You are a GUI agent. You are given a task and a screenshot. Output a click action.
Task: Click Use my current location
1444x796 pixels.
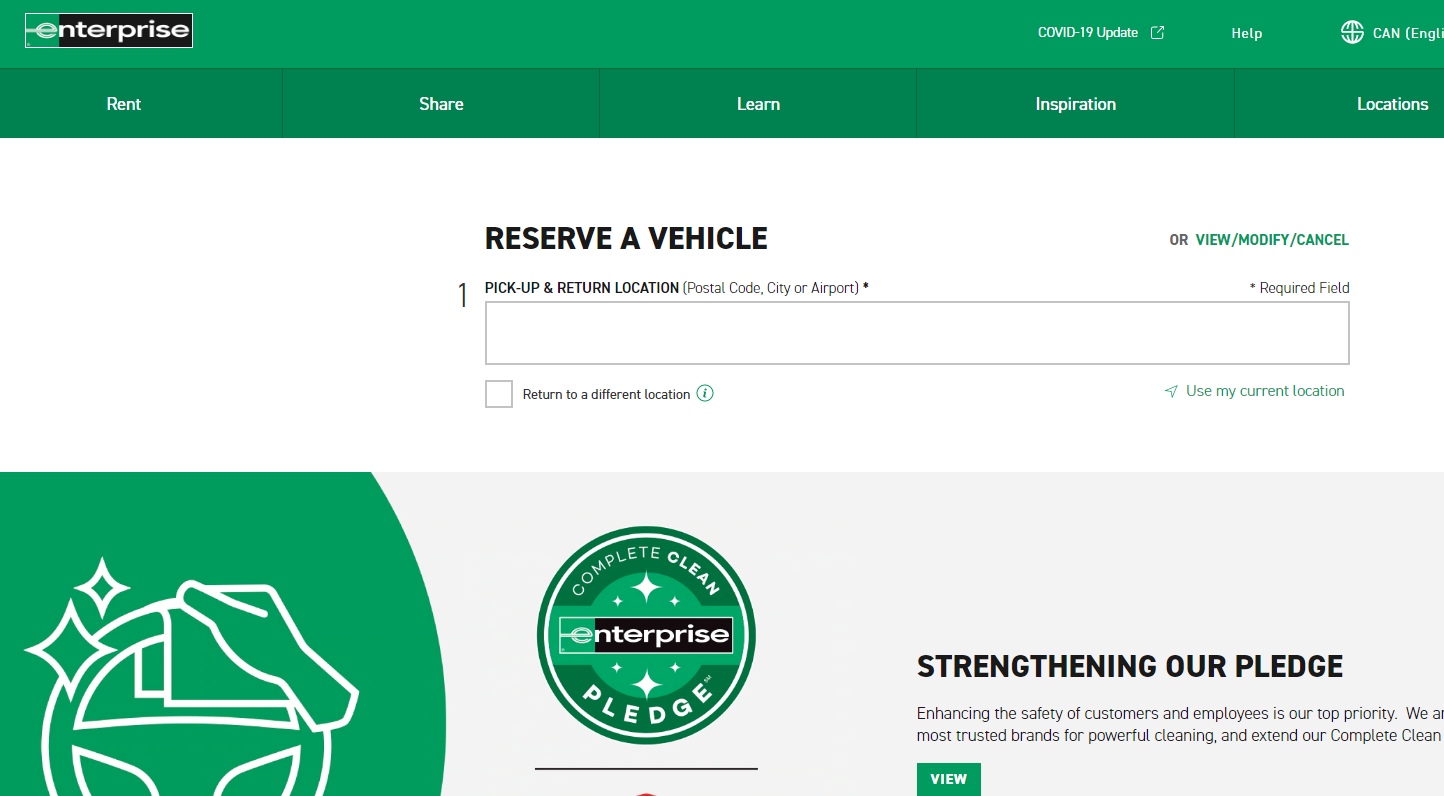1265,391
